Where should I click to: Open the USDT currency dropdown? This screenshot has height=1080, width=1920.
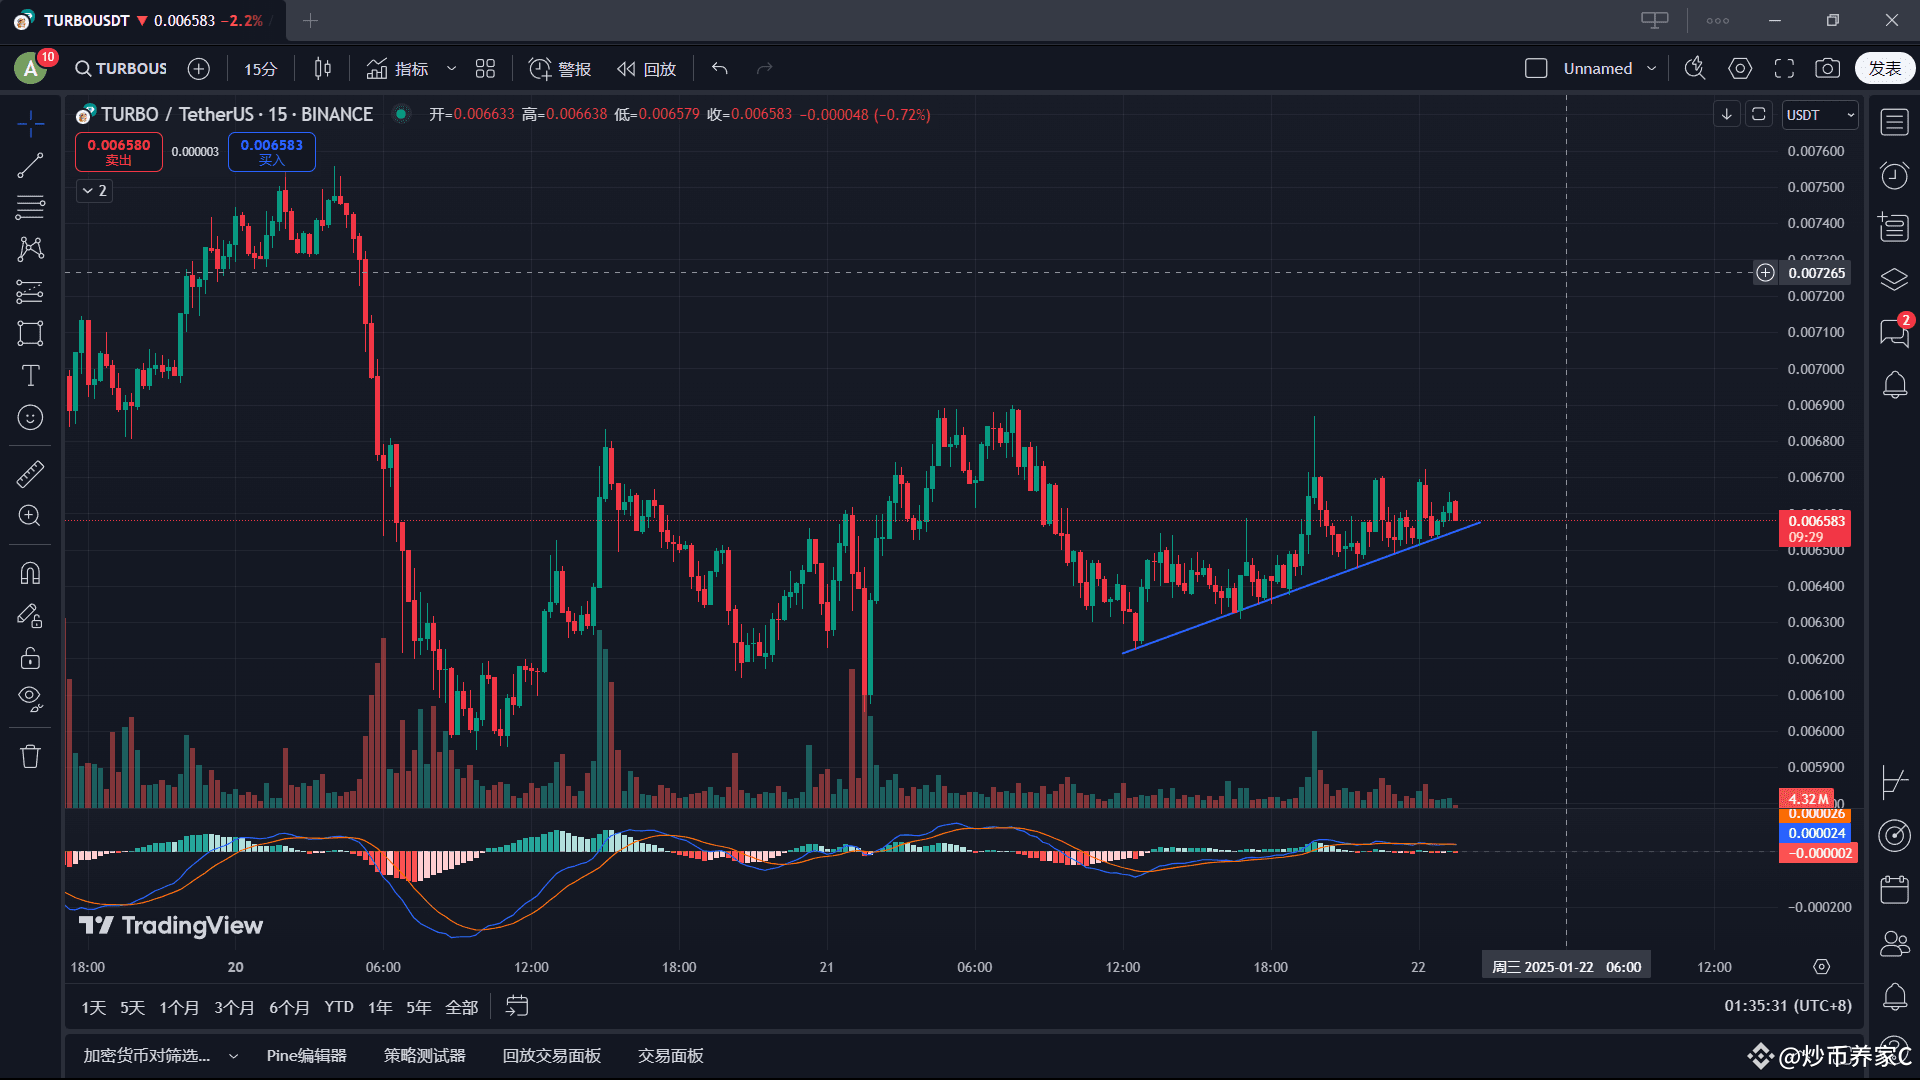click(1820, 115)
